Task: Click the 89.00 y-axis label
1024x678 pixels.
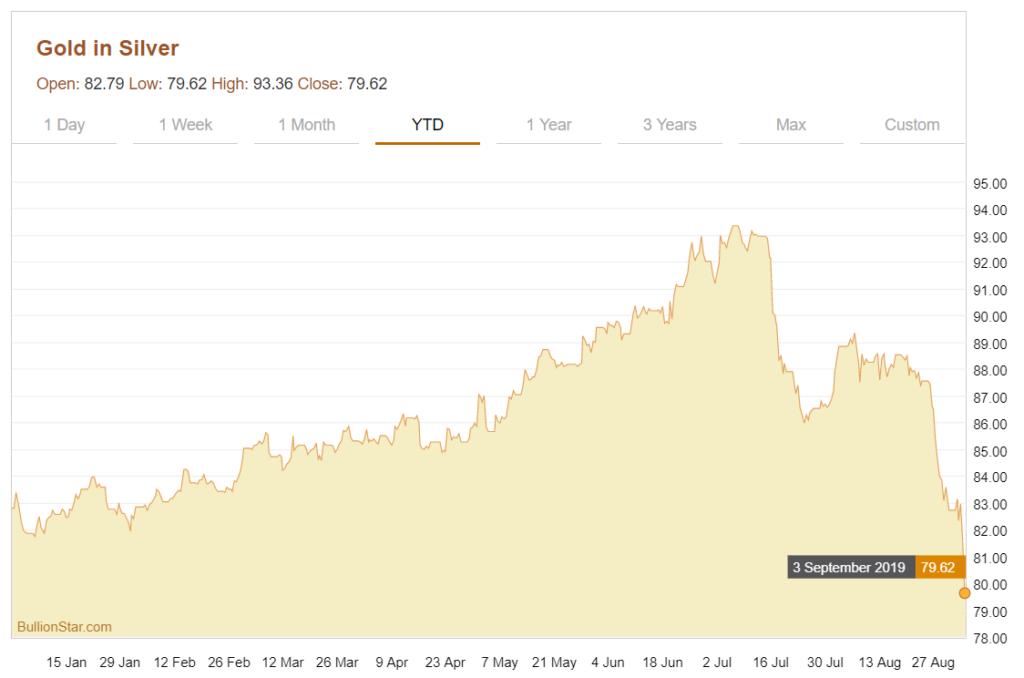Action: tap(990, 344)
